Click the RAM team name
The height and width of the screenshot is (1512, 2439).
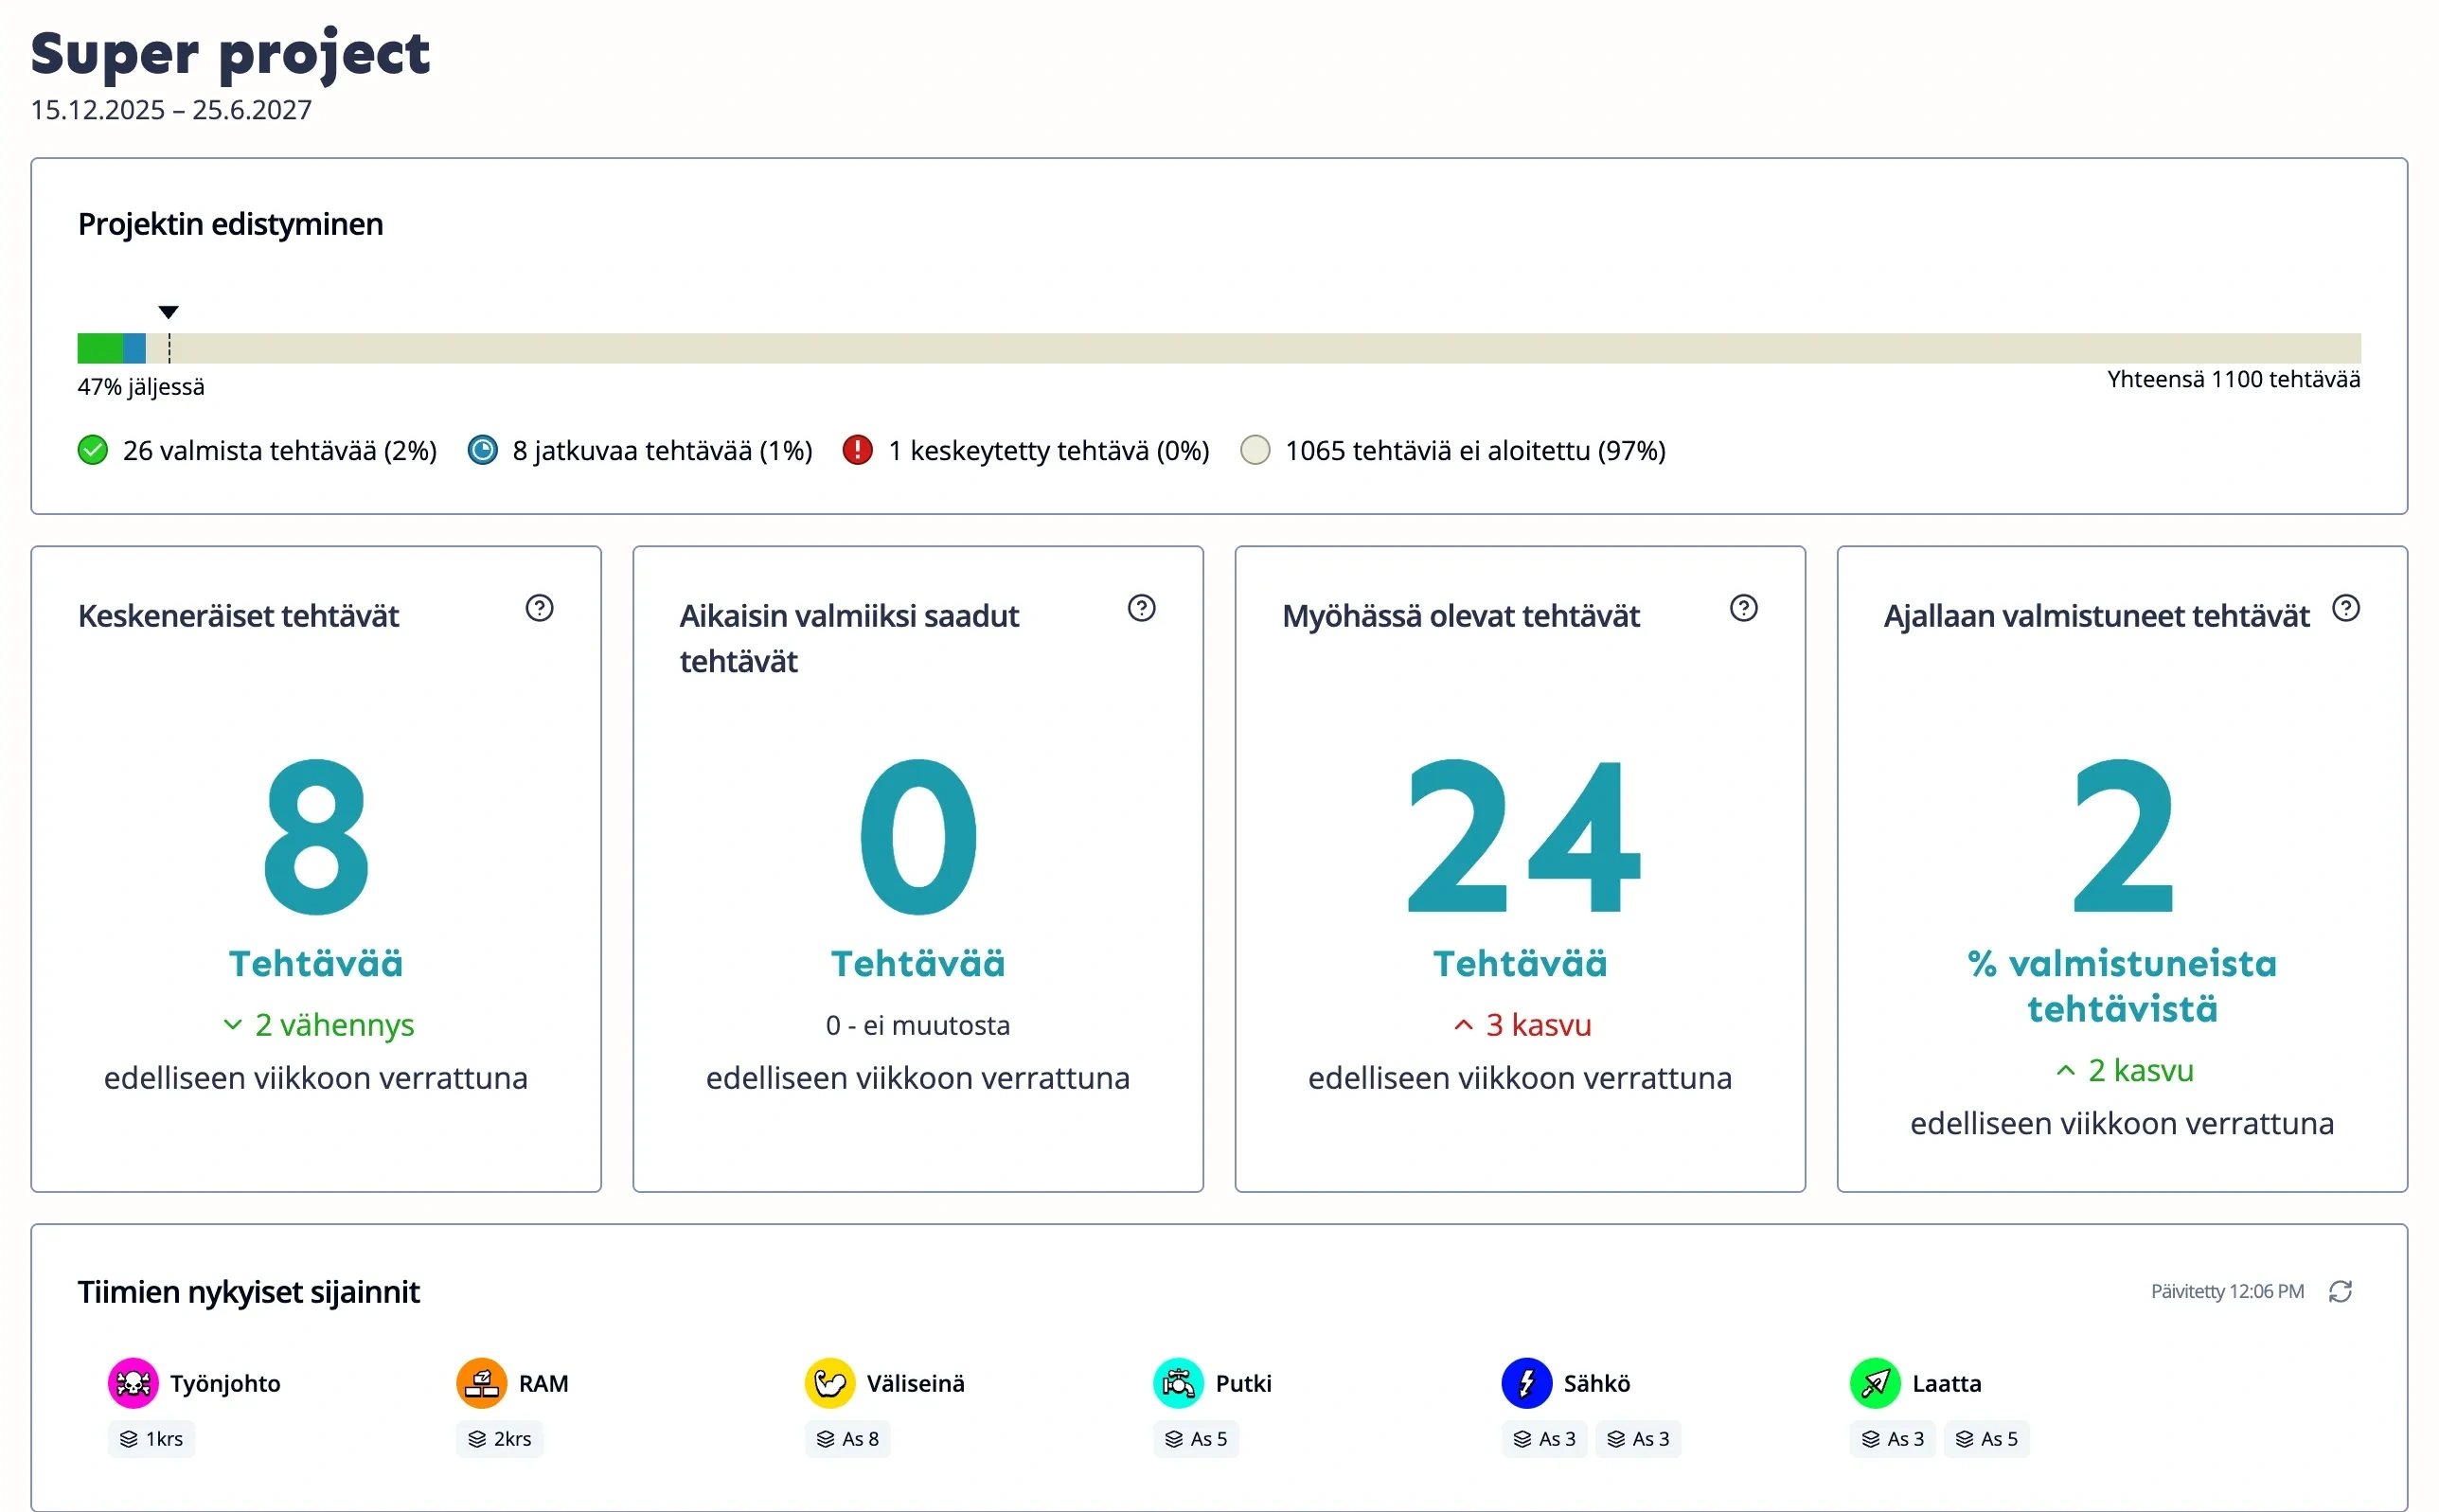click(x=543, y=1383)
